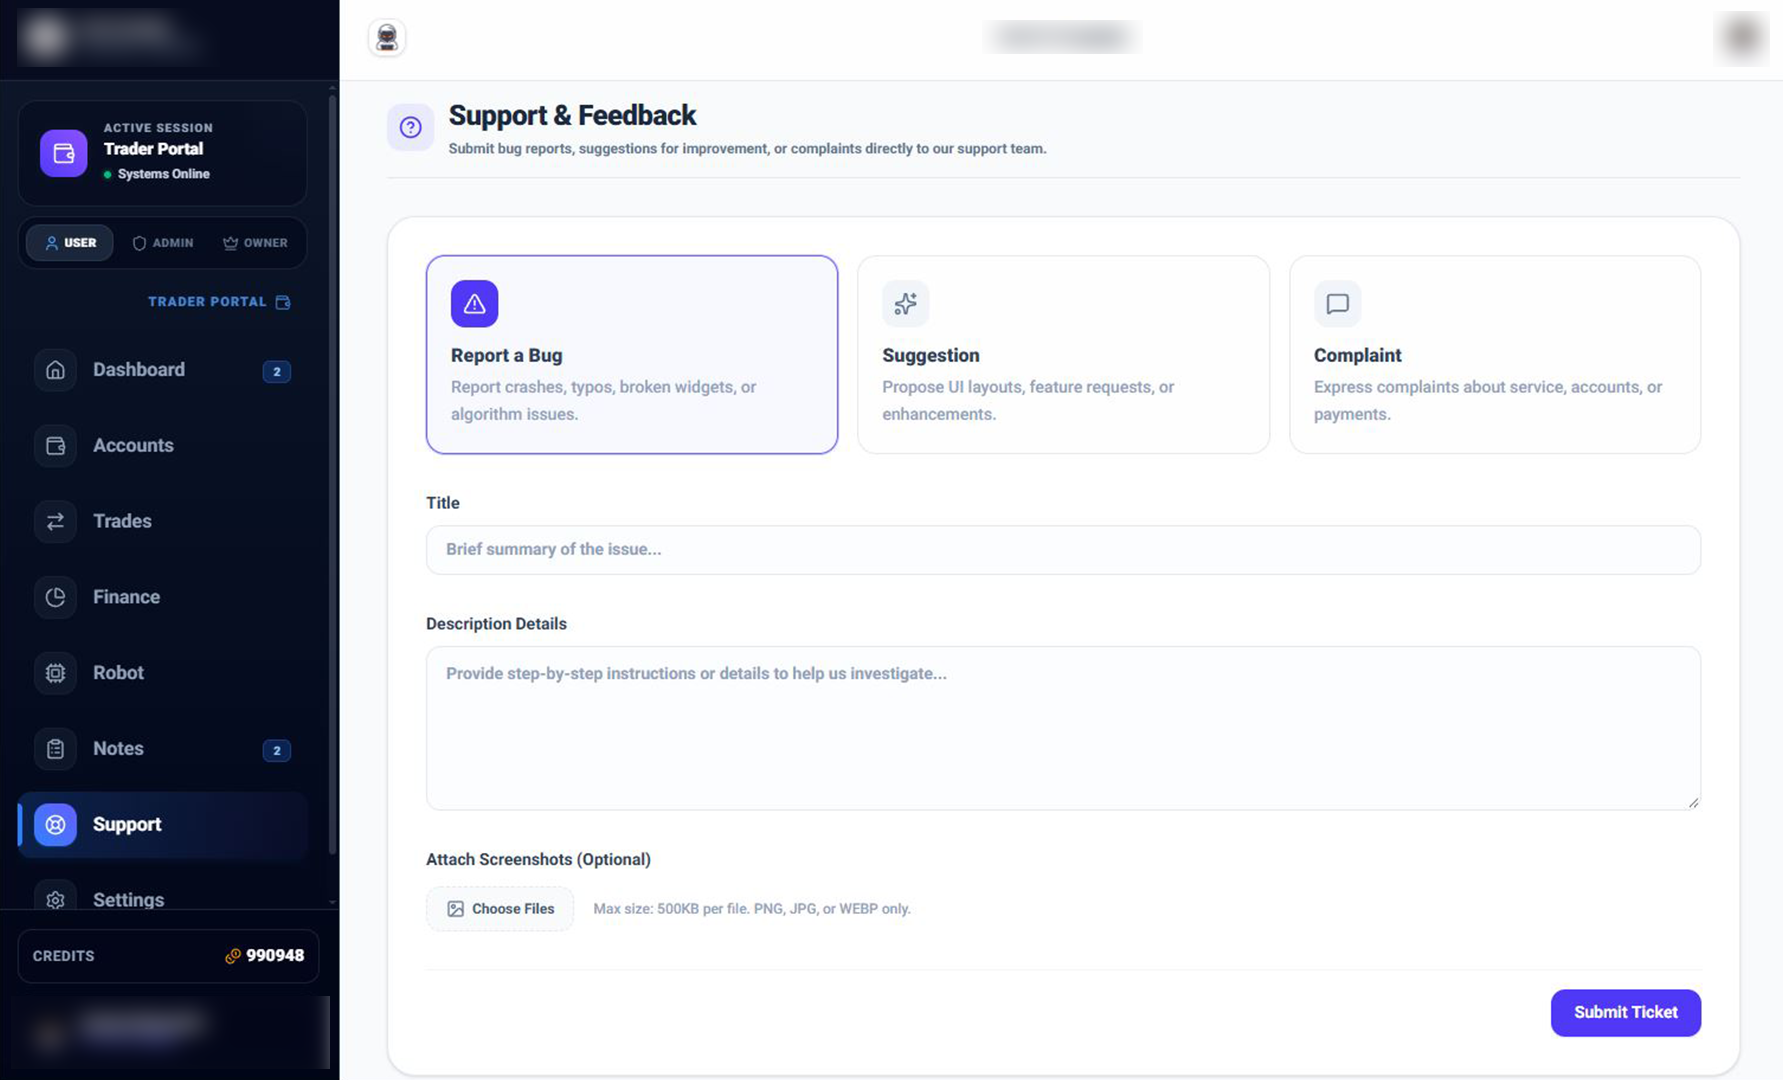
Task: Click into the Description Details textarea
Action: pyautogui.click(x=1063, y=728)
